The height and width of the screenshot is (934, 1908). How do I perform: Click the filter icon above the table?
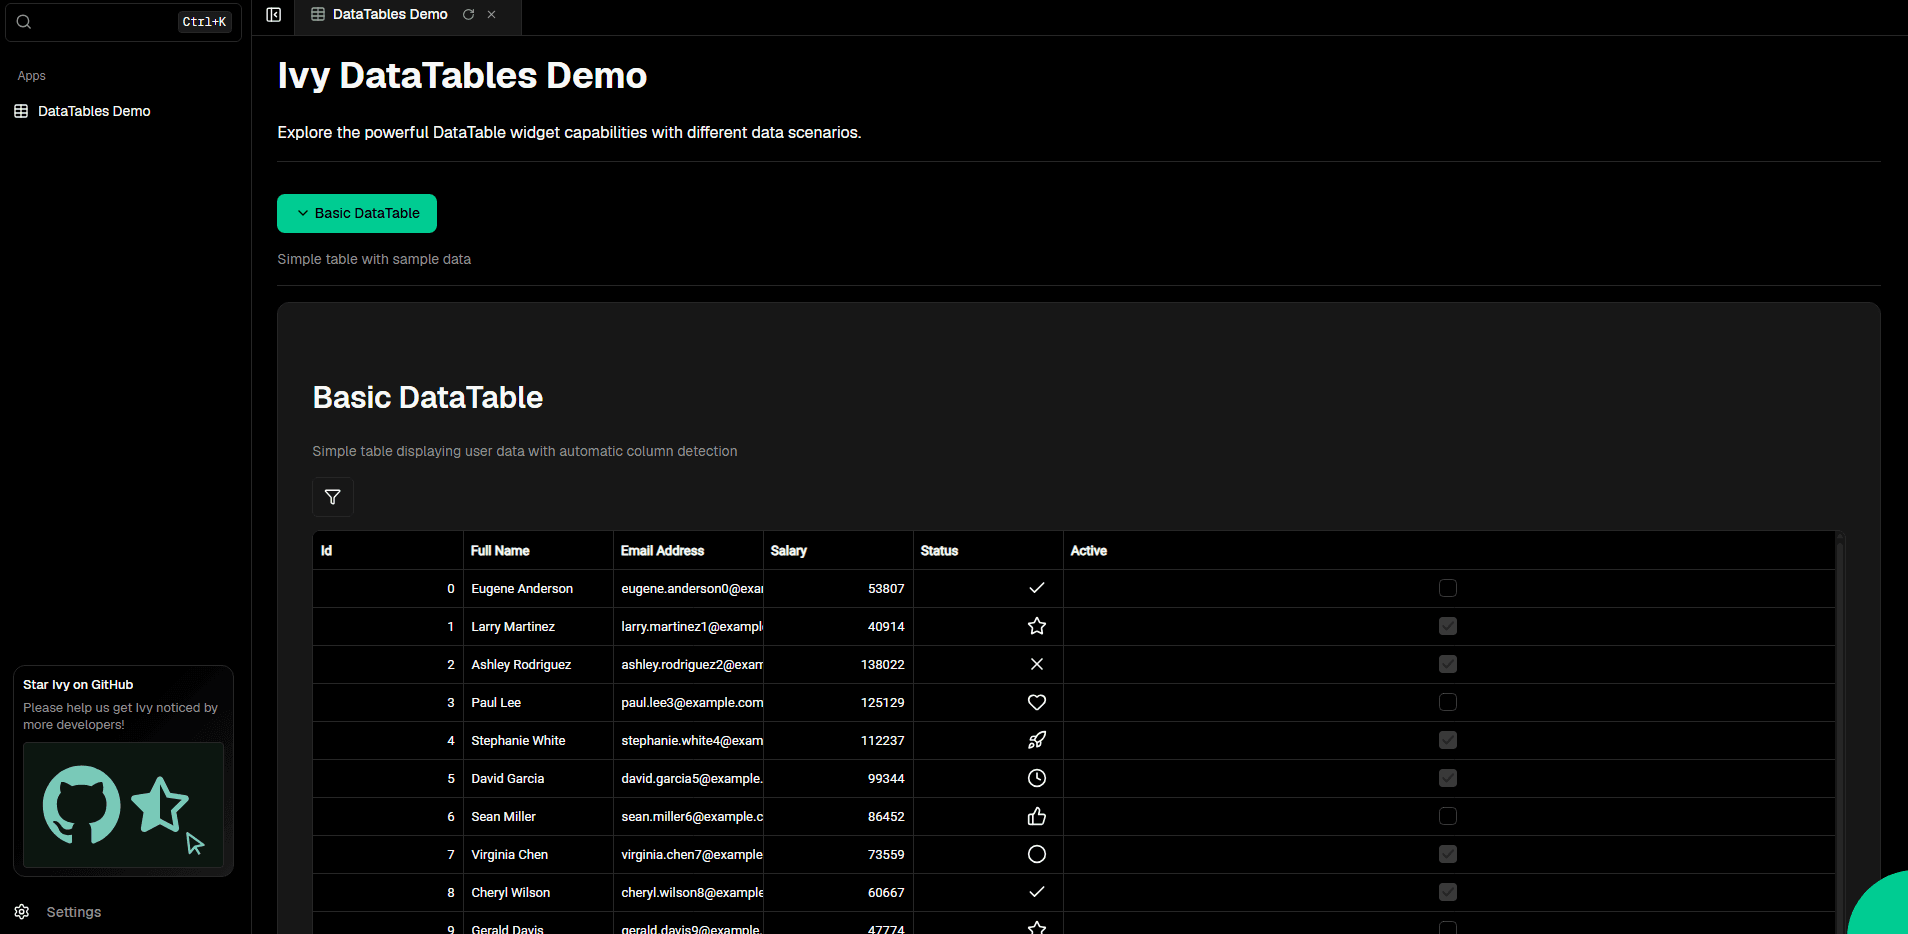click(332, 497)
